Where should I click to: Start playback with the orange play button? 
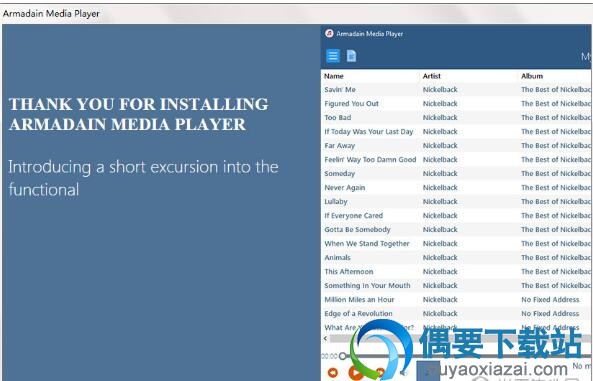pos(356,373)
